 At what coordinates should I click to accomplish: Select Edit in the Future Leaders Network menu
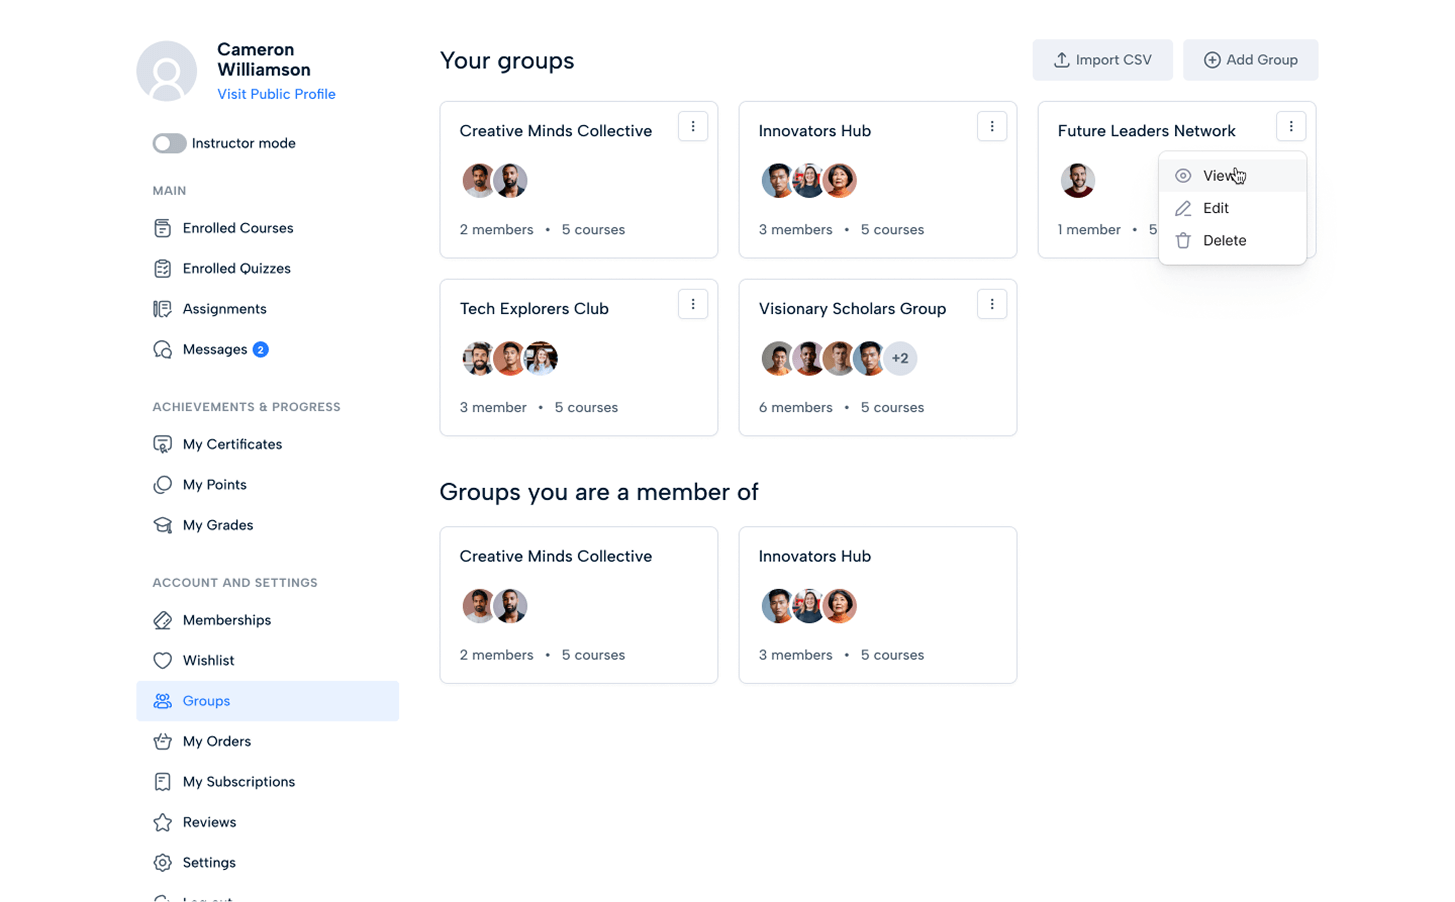pyautogui.click(x=1215, y=208)
